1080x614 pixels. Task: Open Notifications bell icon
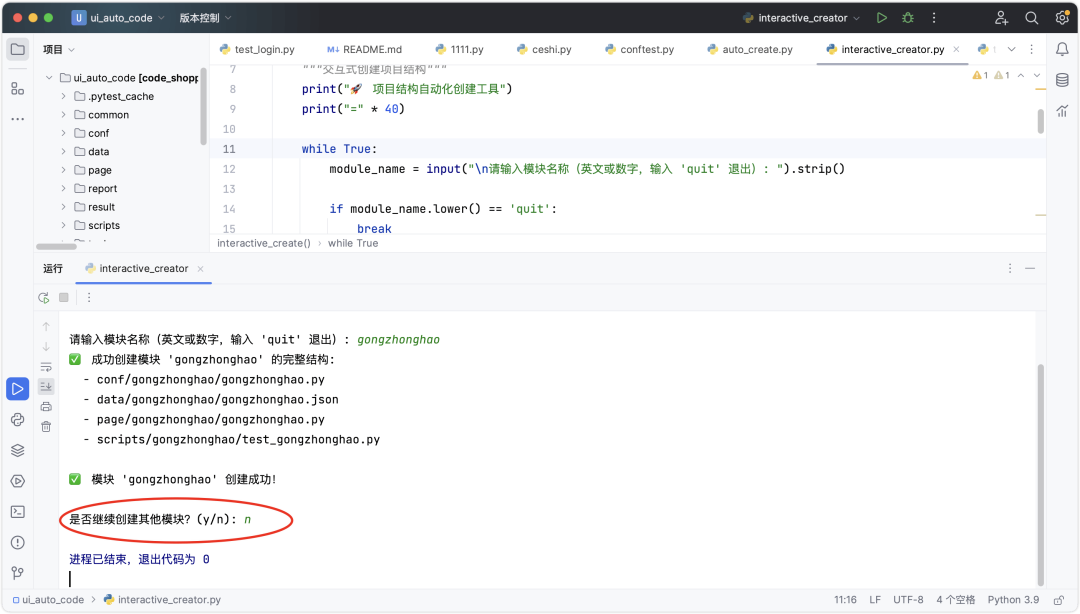click(1062, 49)
